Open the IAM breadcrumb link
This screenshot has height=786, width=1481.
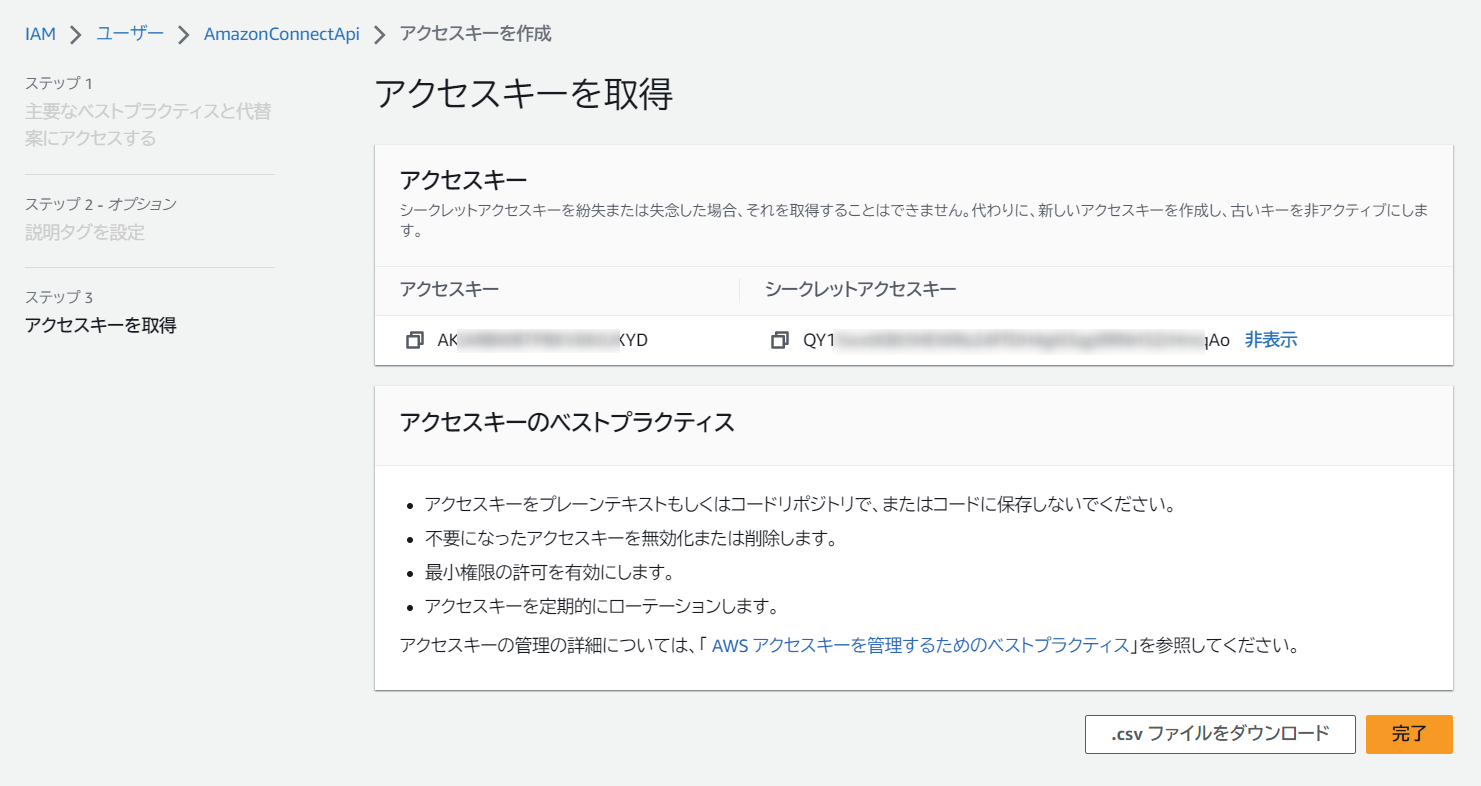click(x=41, y=34)
